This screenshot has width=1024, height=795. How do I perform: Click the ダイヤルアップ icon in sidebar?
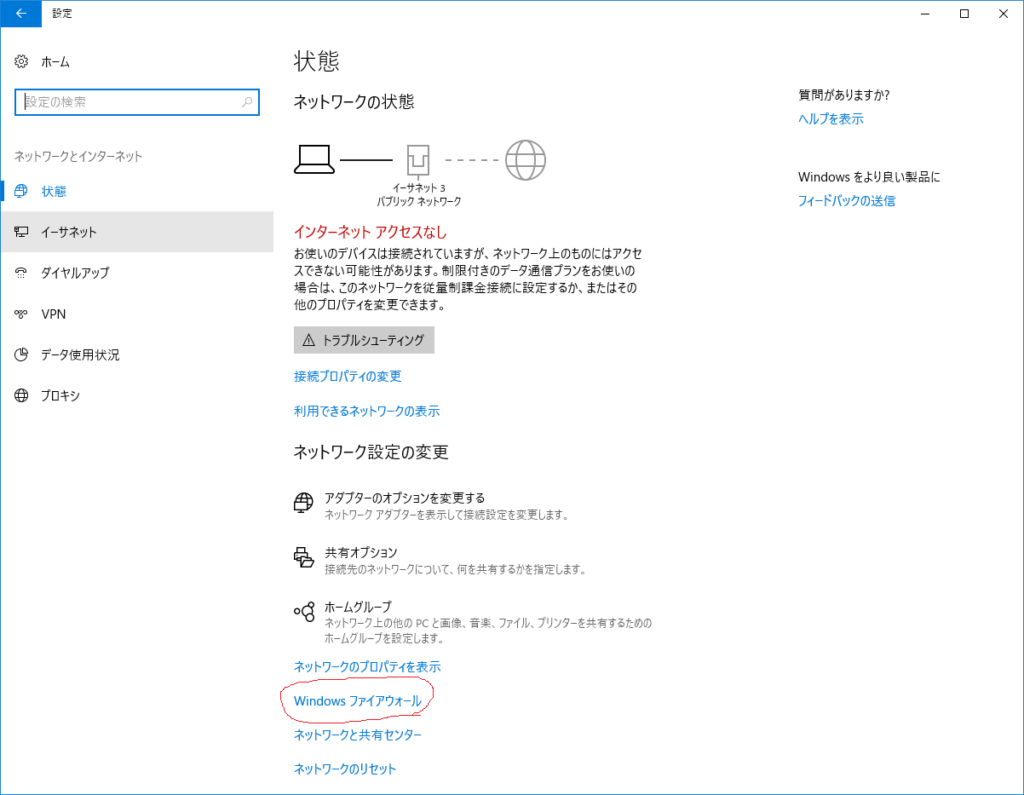coord(21,273)
